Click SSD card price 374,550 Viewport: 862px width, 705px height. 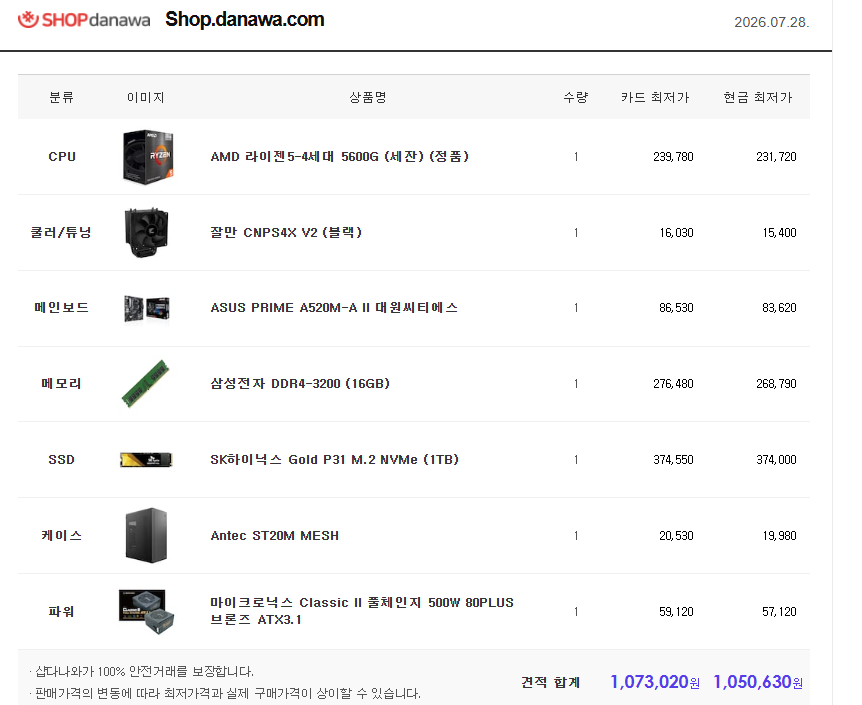[x=673, y=460]
